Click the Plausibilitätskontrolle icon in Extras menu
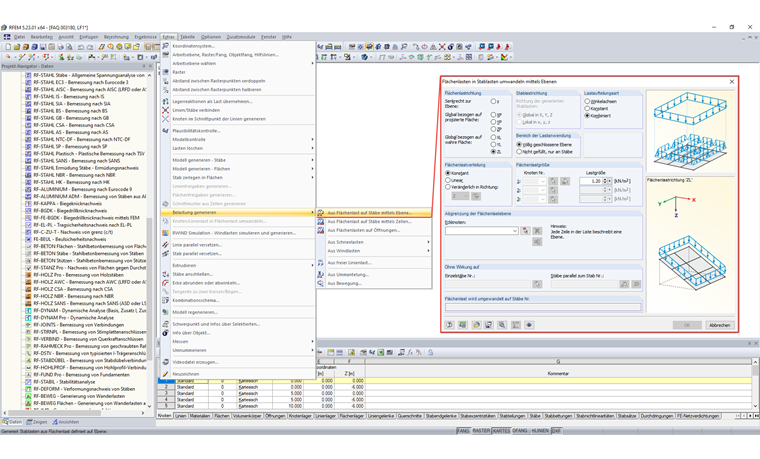This screenshot has height=459, width=760. point(165,130)
